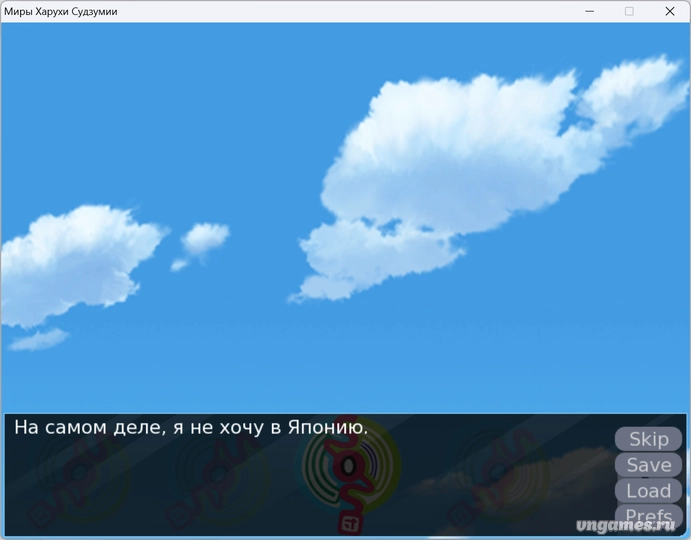Open Prefs settings

(648, 515)
